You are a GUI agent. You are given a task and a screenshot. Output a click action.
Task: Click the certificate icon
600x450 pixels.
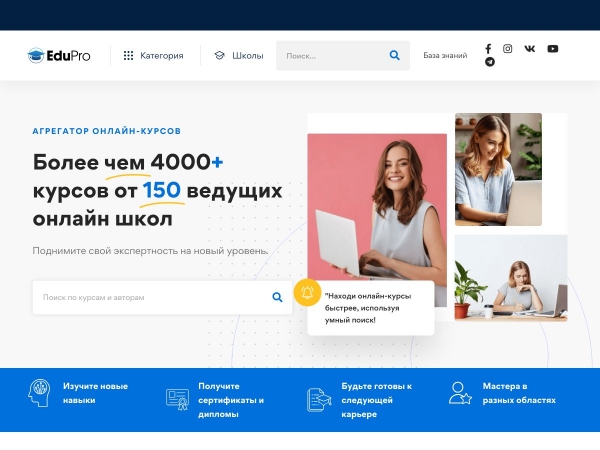[x=178, y=399]
